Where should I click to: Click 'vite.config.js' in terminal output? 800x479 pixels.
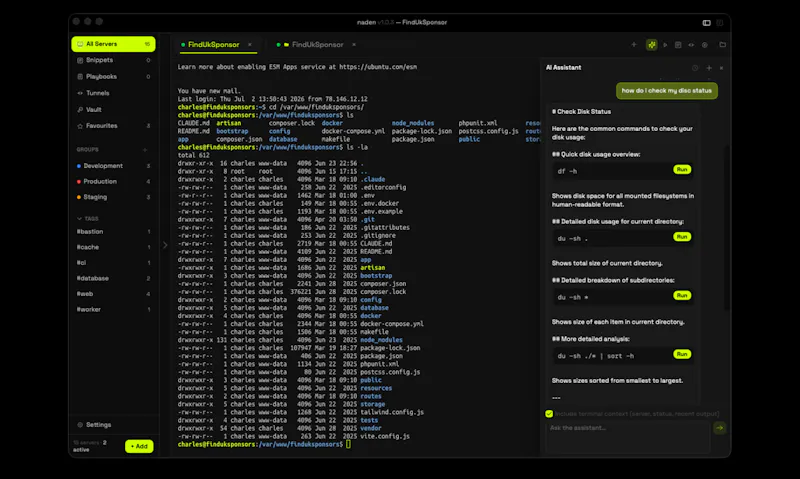(x=385, y=436)
